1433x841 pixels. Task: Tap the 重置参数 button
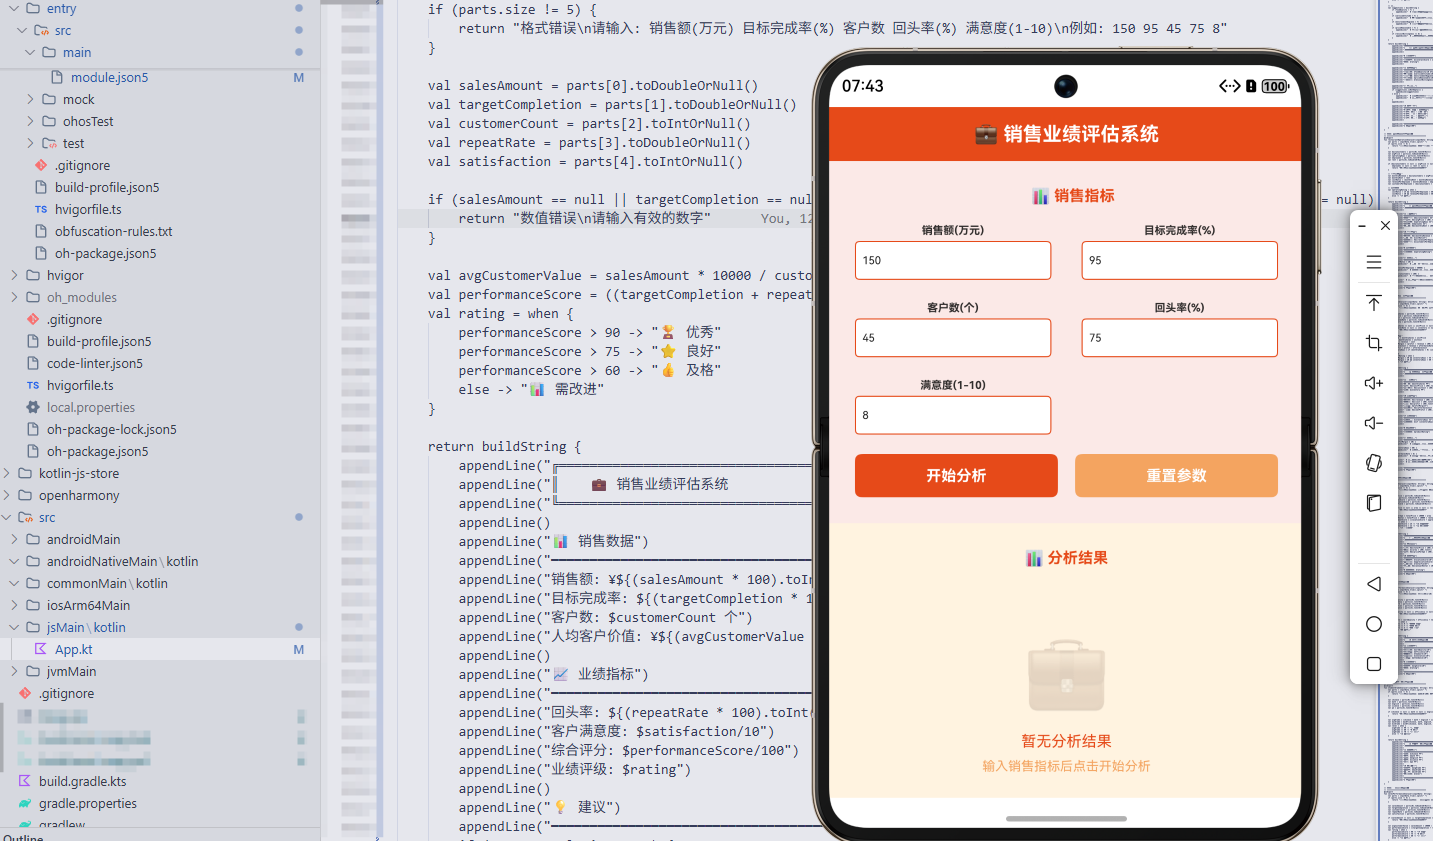tap(1176, 475)
